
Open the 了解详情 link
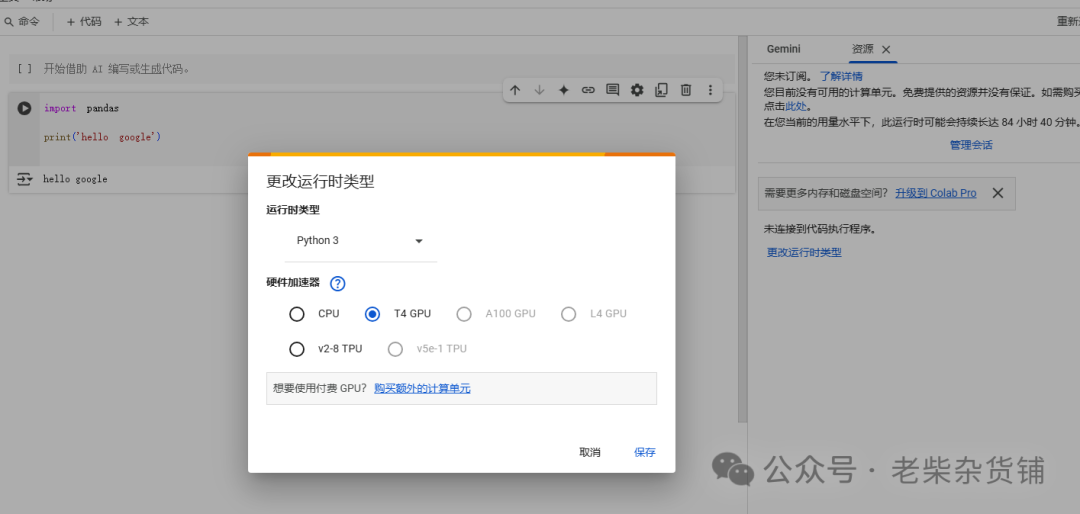pyautogui.click(x=841, y=76)
